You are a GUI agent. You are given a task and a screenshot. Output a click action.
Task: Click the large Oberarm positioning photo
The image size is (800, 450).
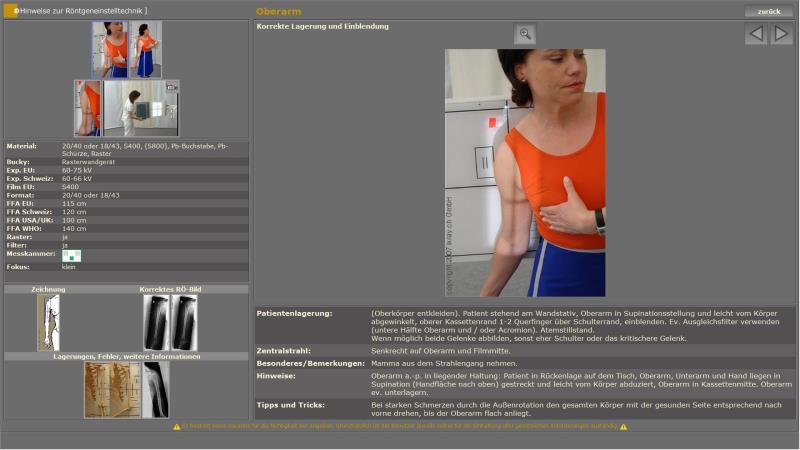tap(525, 173)
